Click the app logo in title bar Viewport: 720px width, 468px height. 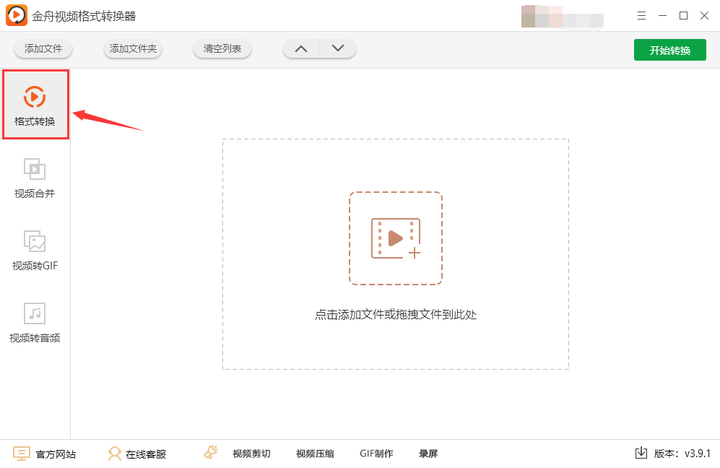click(x=17, y=16)
